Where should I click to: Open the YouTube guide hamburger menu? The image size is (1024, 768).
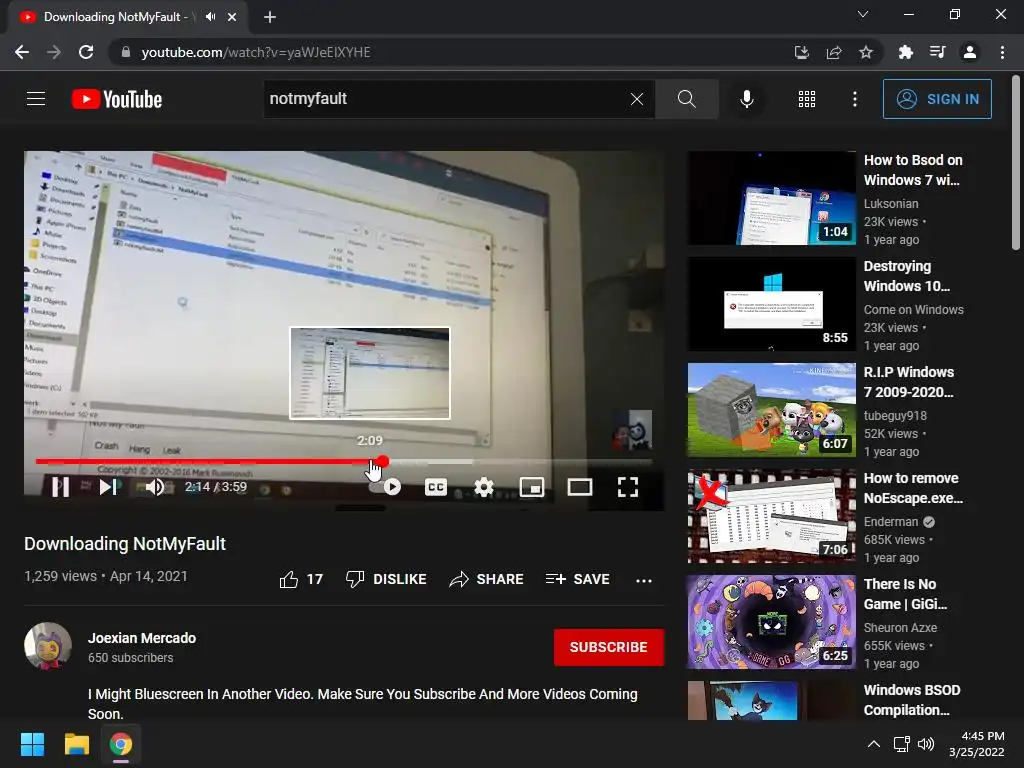point(36,99)
